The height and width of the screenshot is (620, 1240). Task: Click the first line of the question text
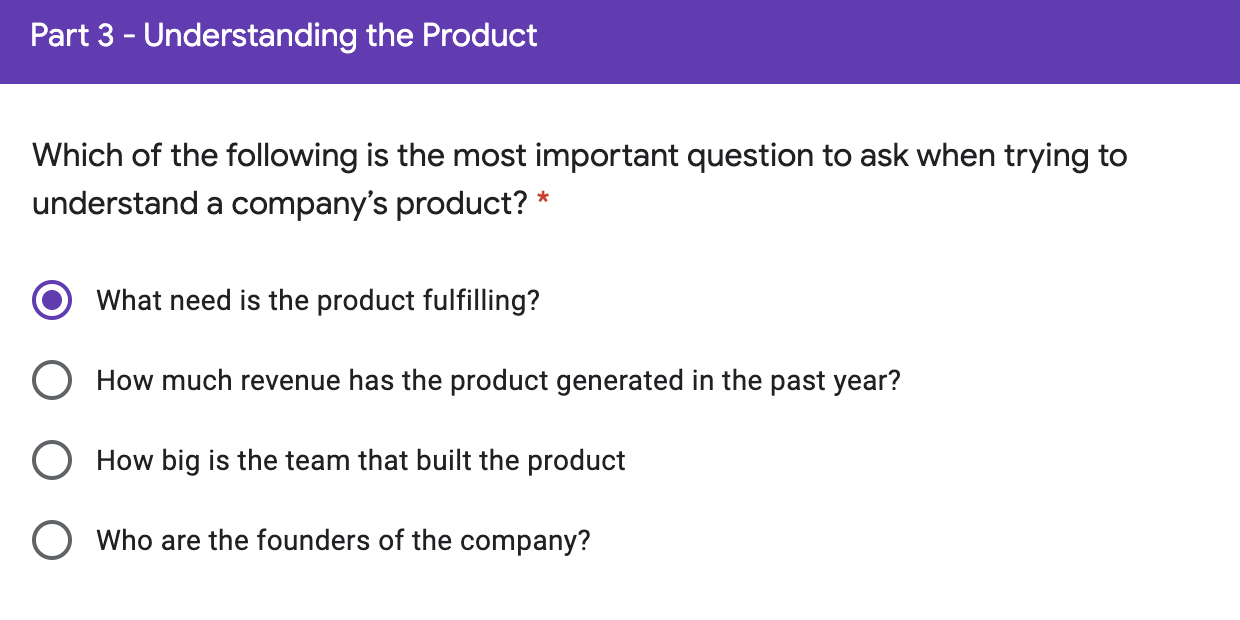click(579, 156)
